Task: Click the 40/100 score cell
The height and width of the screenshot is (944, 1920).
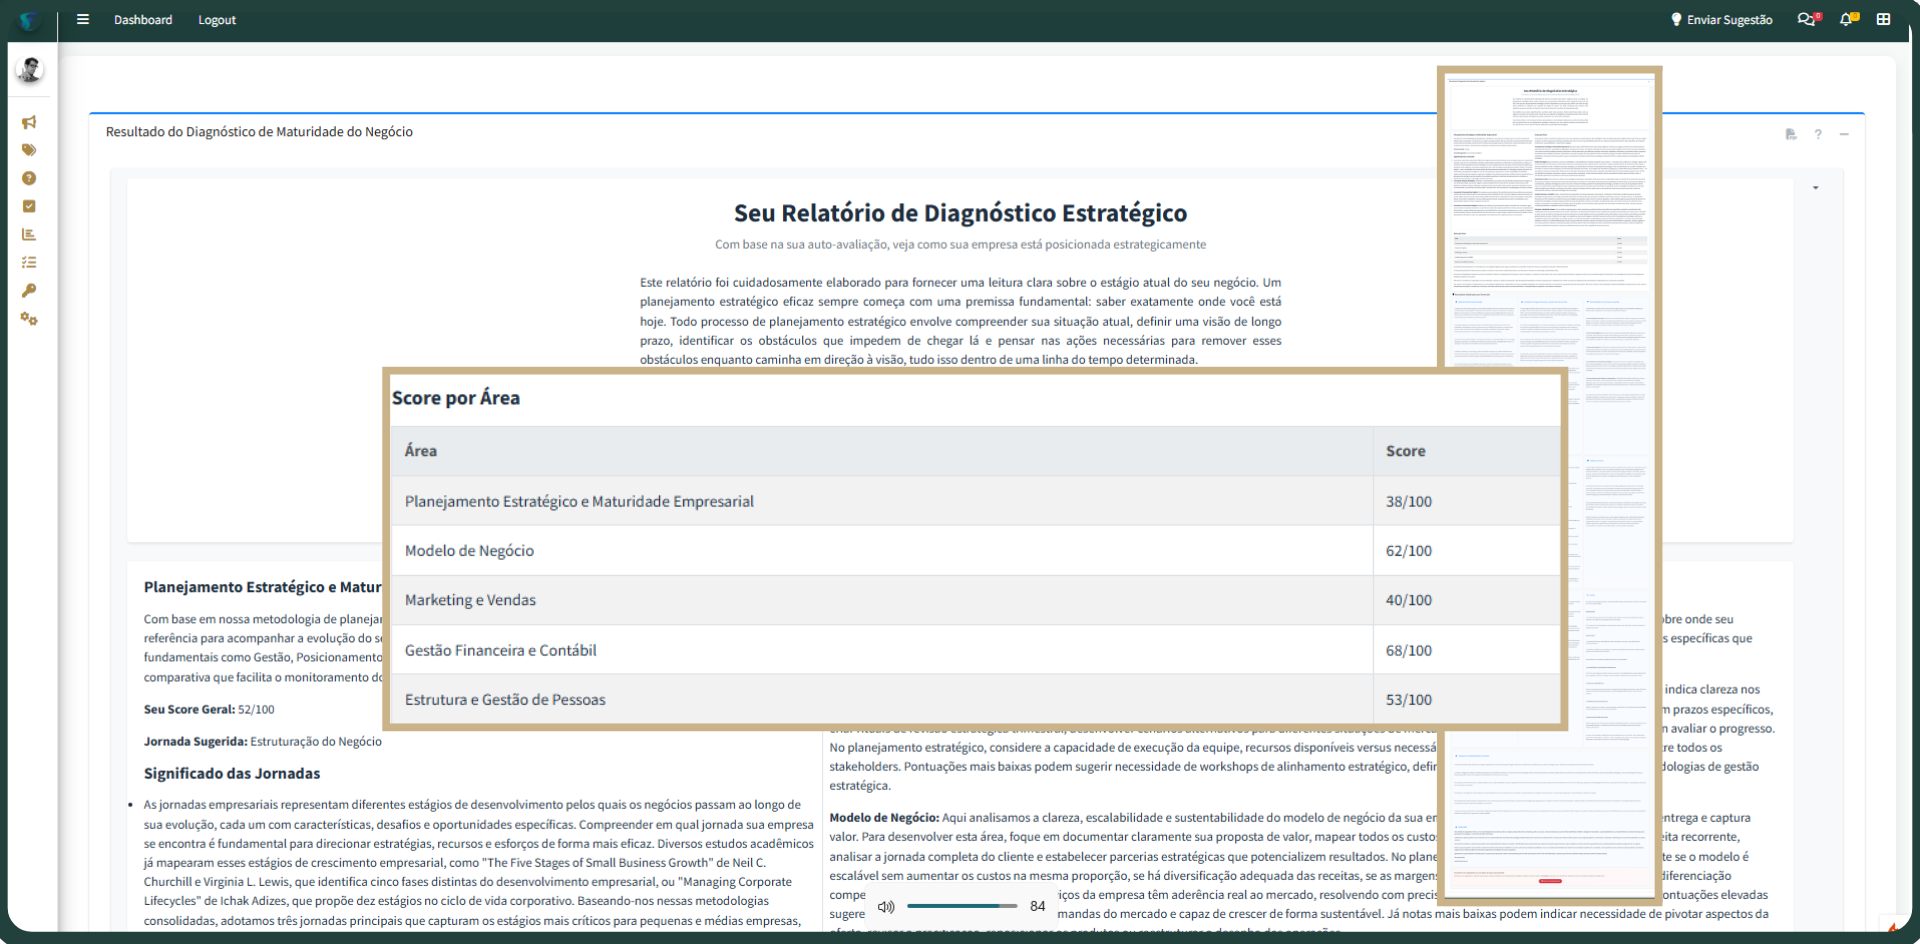Action: point(1467,600)
